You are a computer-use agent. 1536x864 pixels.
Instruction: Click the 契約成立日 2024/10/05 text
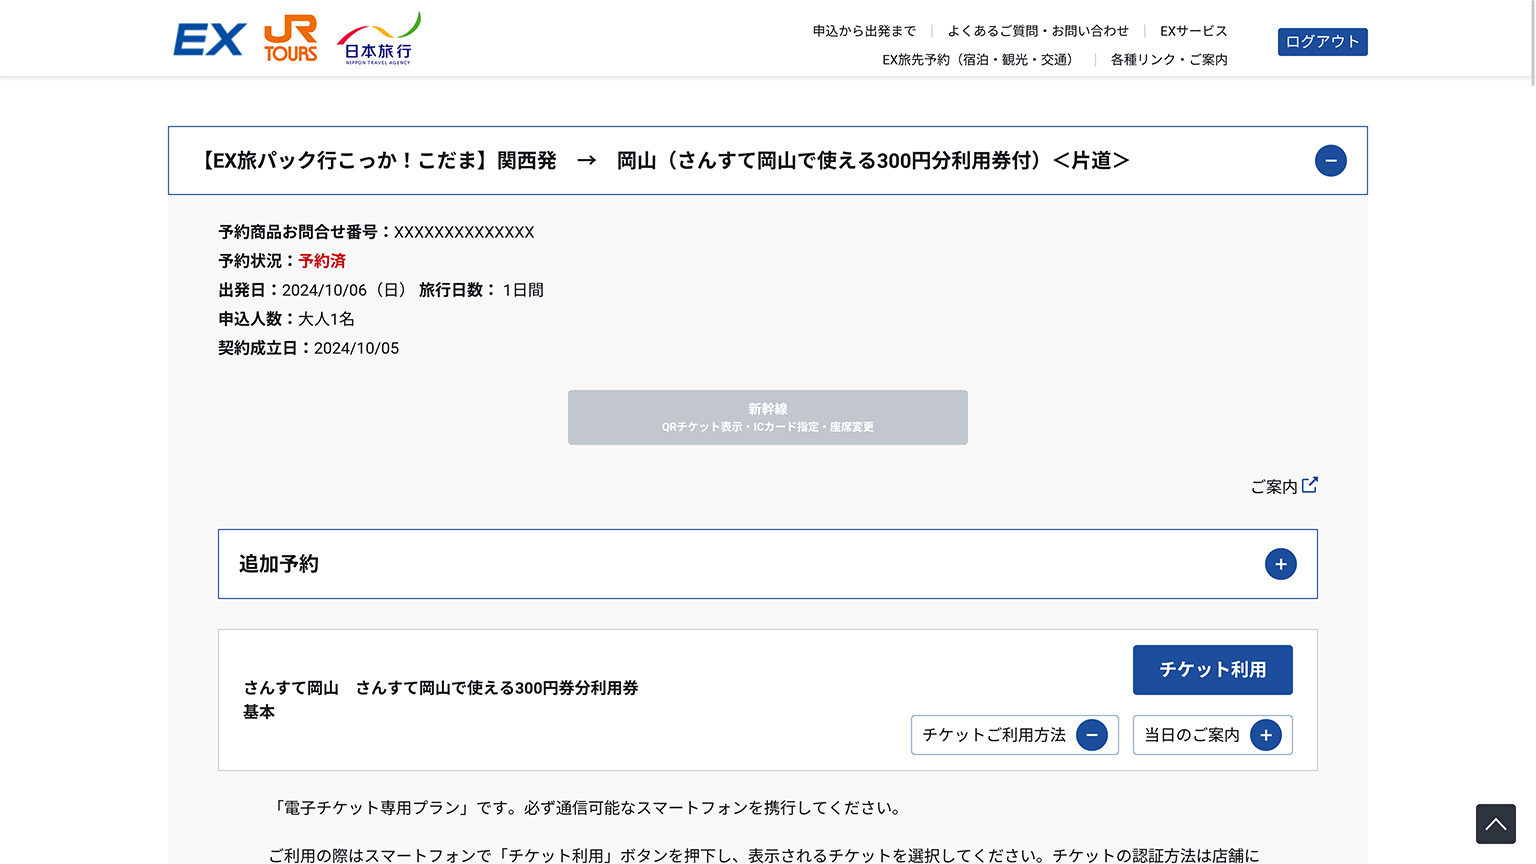(308, 348)
